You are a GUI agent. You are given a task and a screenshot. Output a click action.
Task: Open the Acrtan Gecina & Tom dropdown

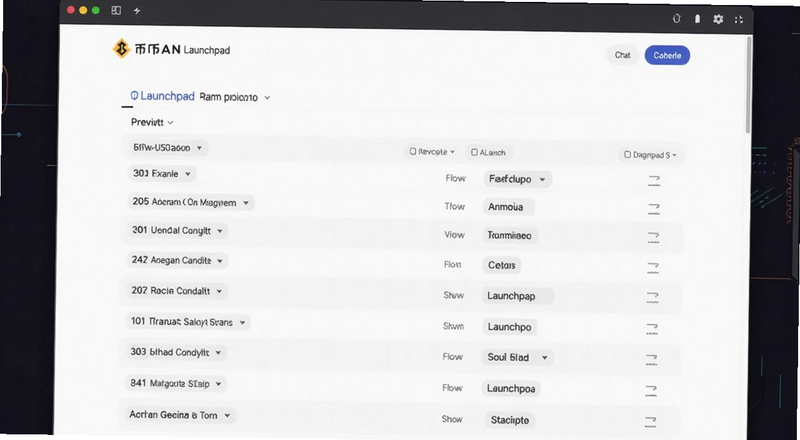[180, 415]
